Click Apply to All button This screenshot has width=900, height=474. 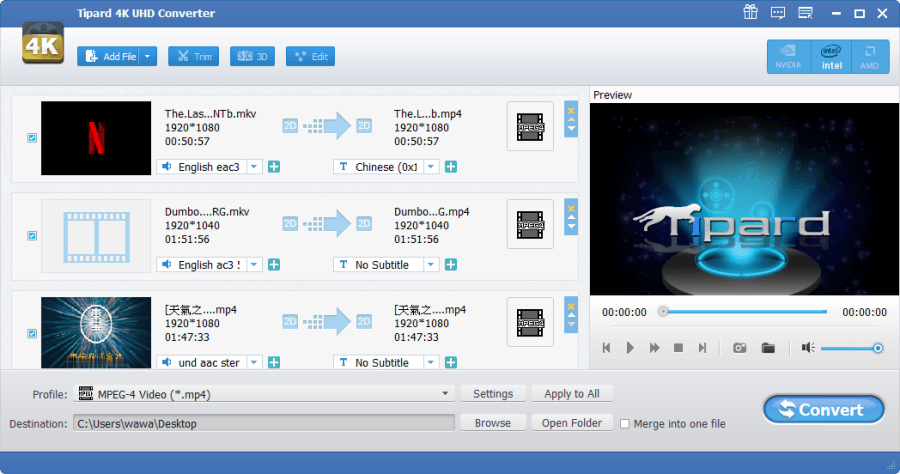pos(572,394)
